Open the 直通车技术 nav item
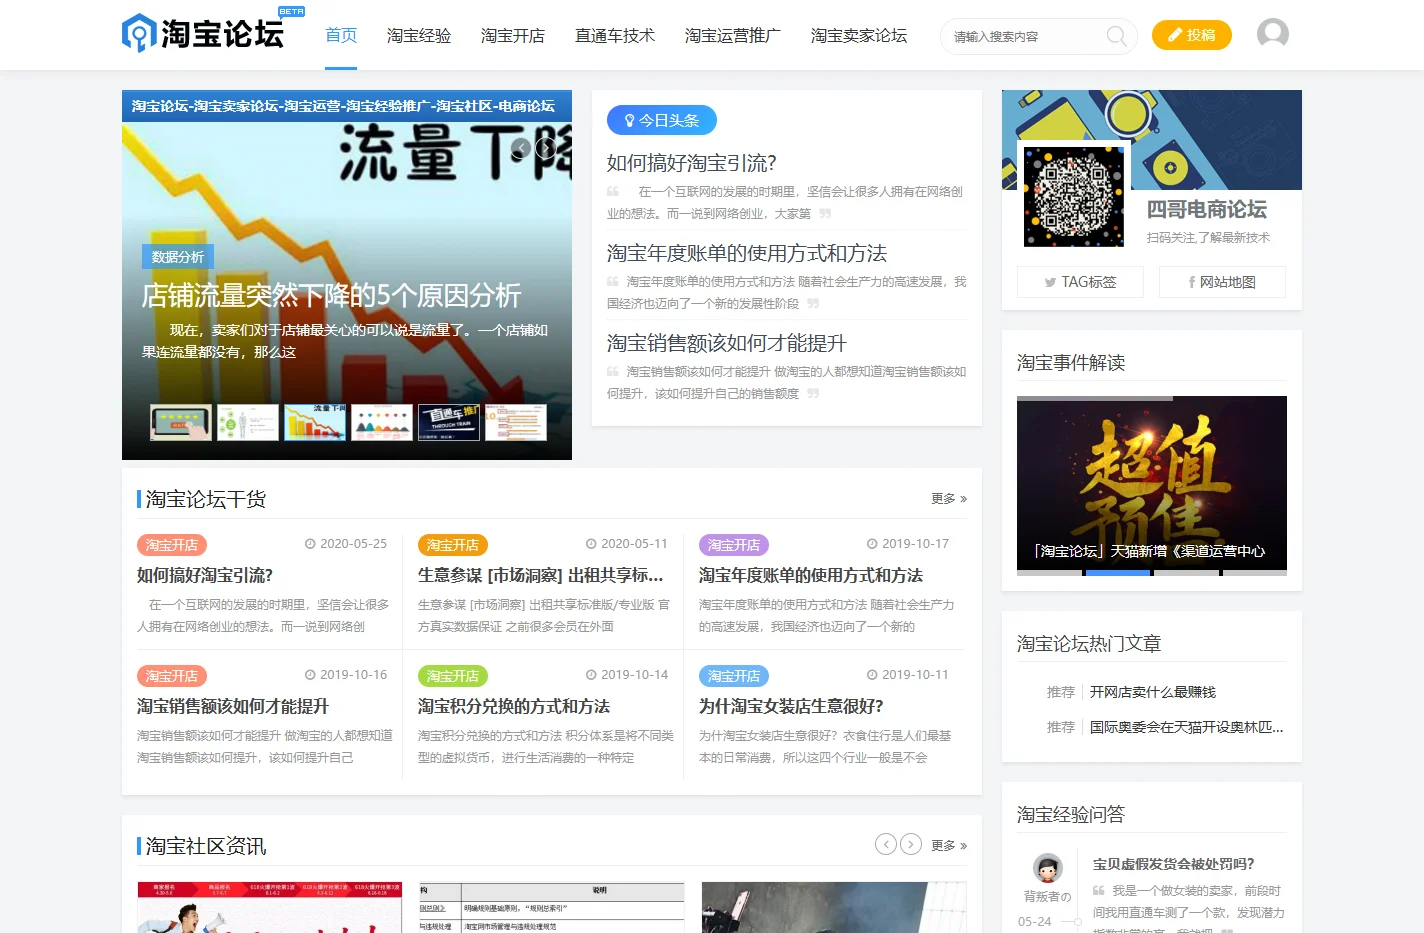The width and height of the screenshot is (1424, 933). 615,35
